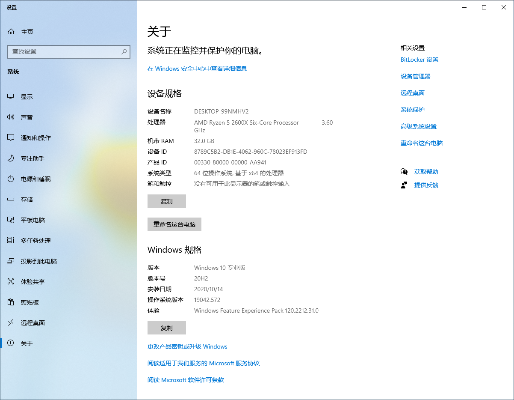The height and width of the screenshot is (400, 514).
Task: Click the 关于 page heading
Action: (159, 32)
